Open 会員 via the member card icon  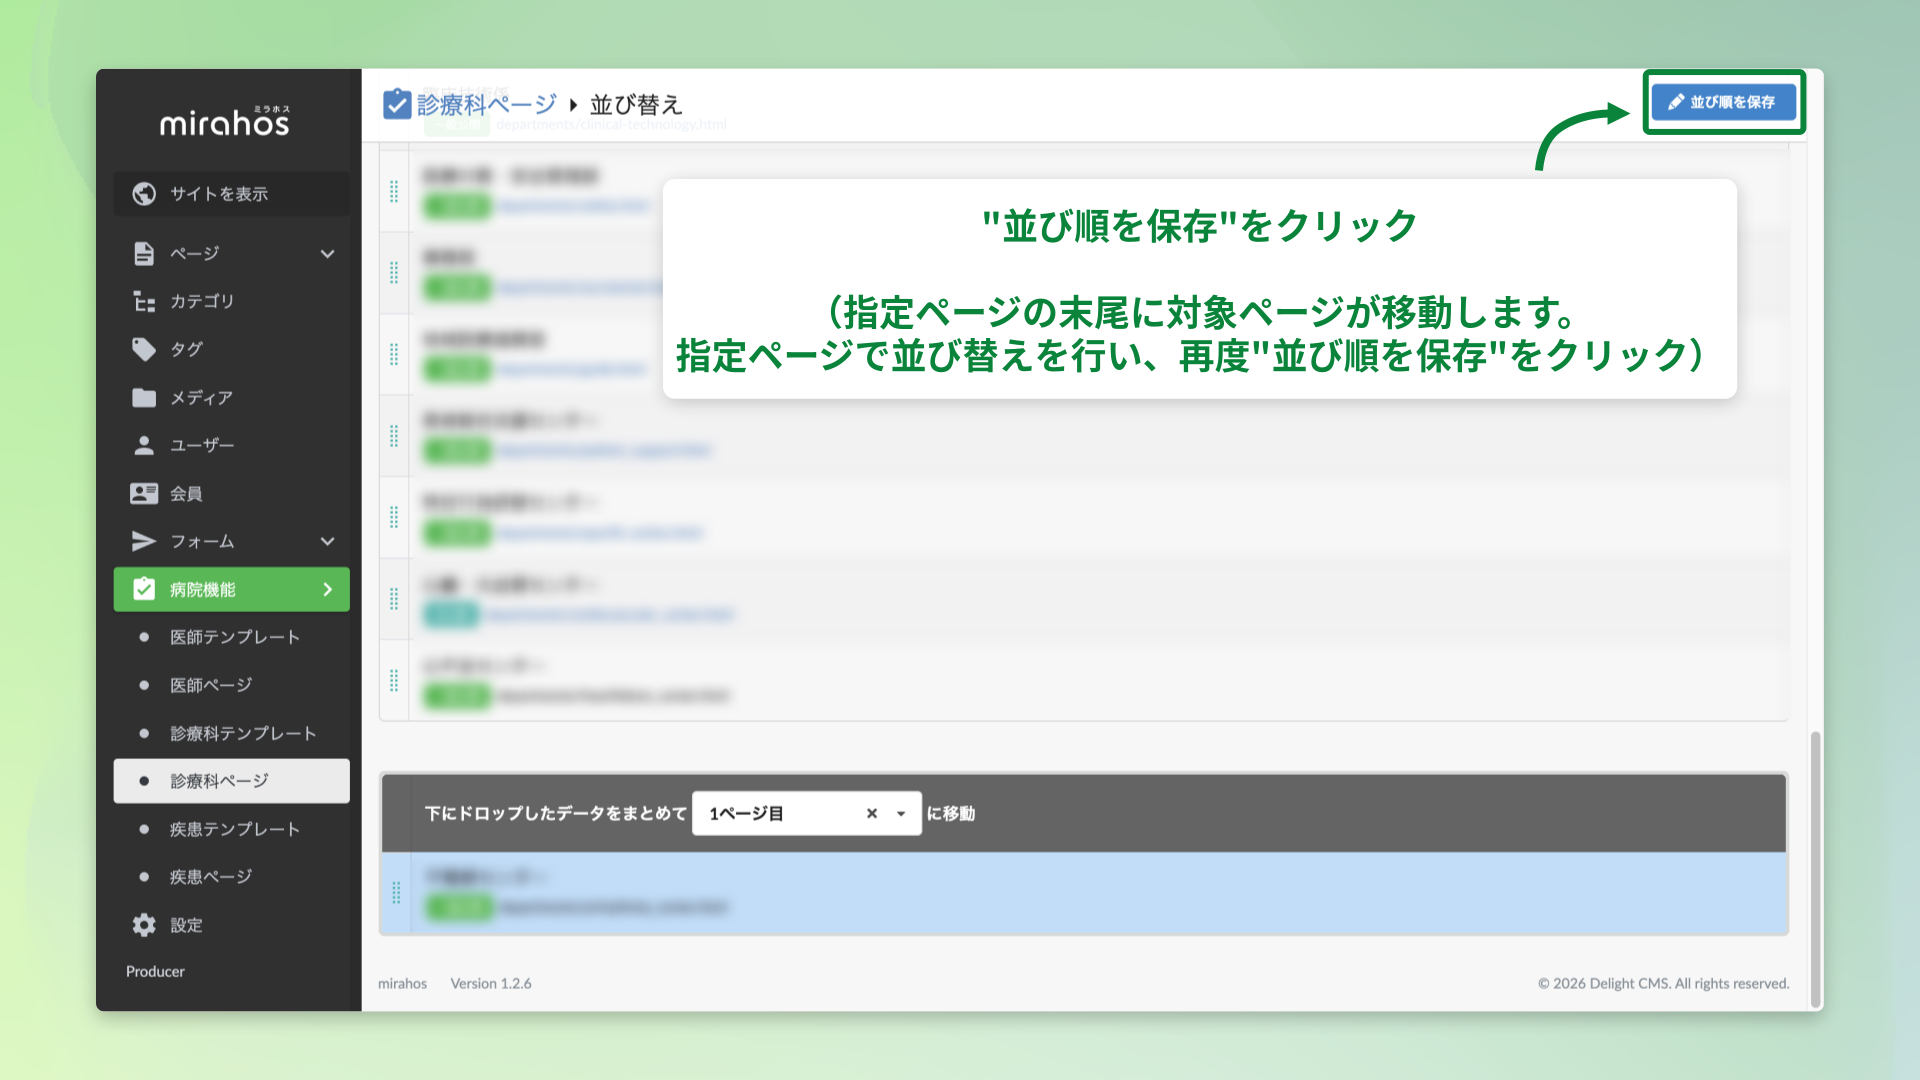click(143, 493)
